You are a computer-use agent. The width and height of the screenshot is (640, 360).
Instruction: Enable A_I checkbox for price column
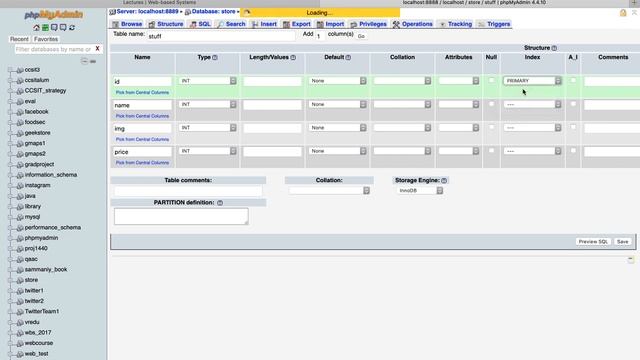click(573, 151)
